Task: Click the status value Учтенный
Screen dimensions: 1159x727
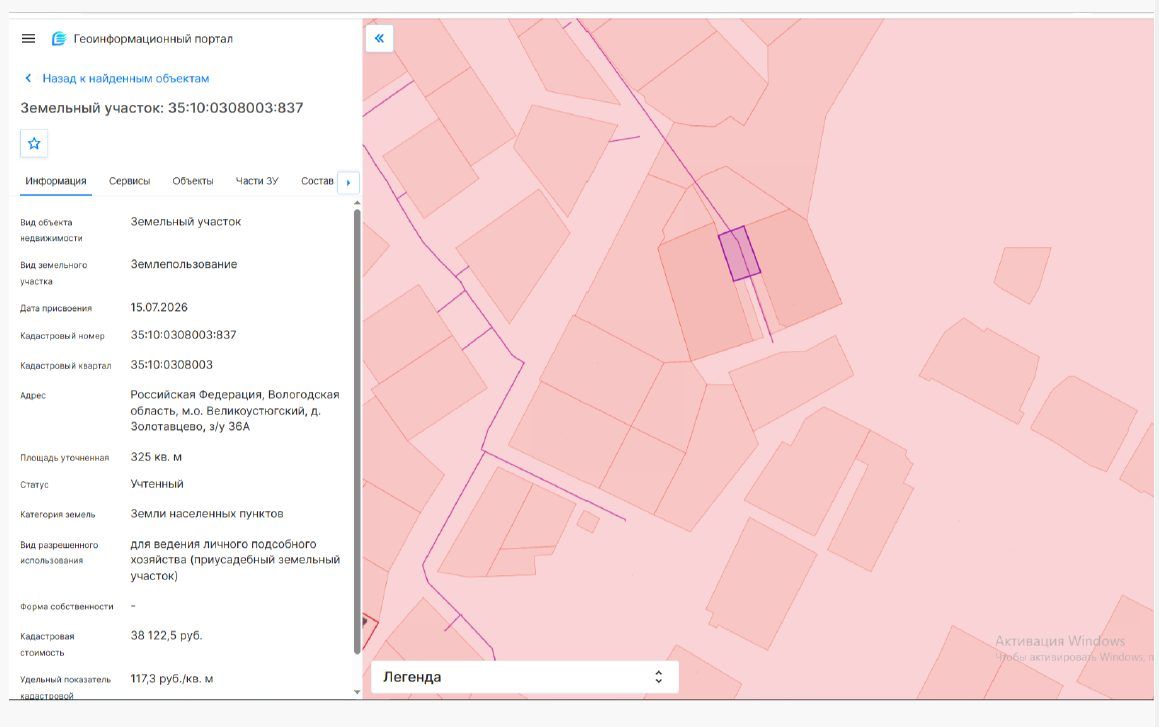Action: tap(157, 484)
